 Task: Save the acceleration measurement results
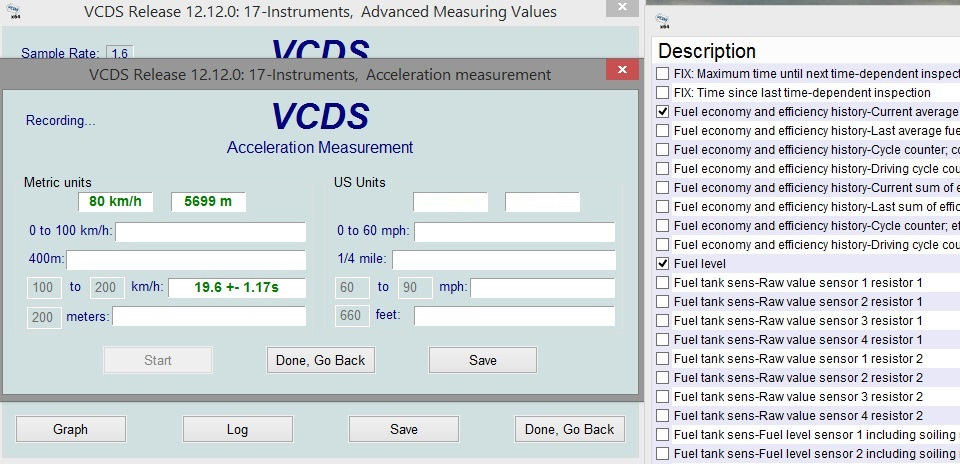[482, 361]
